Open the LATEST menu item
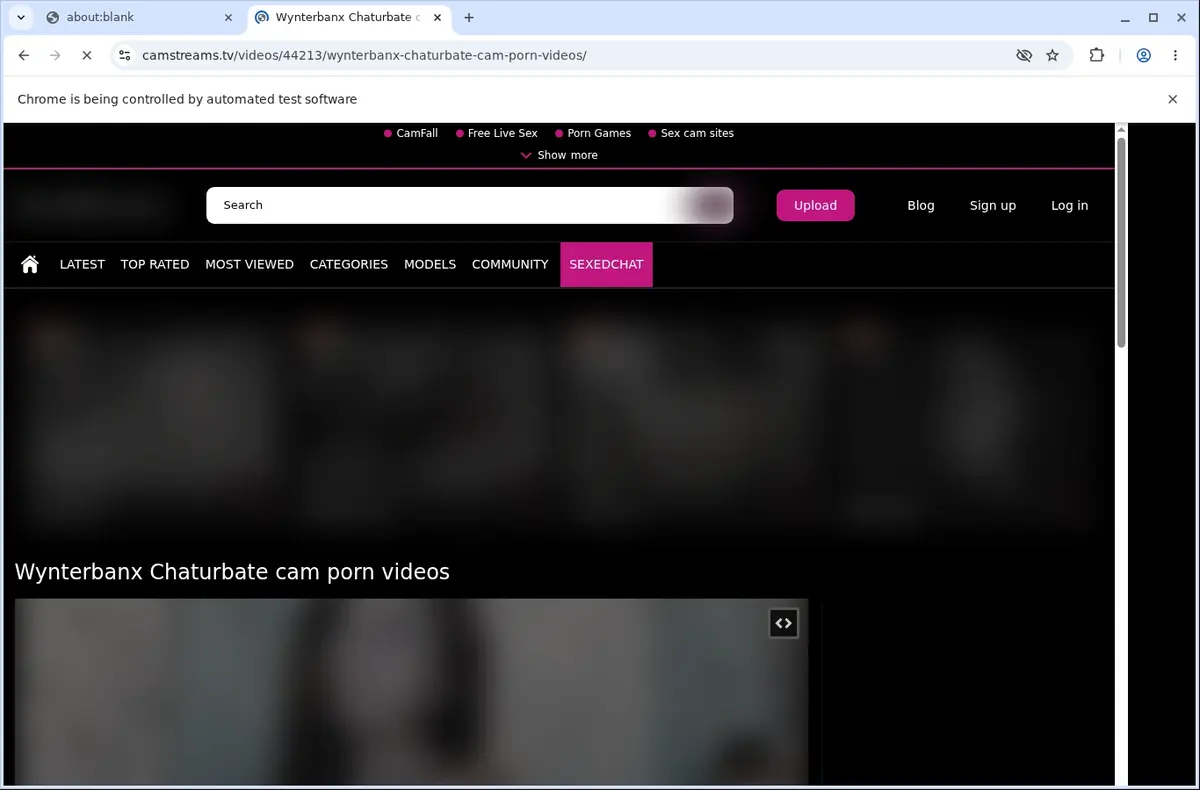 tap(82, 264)
